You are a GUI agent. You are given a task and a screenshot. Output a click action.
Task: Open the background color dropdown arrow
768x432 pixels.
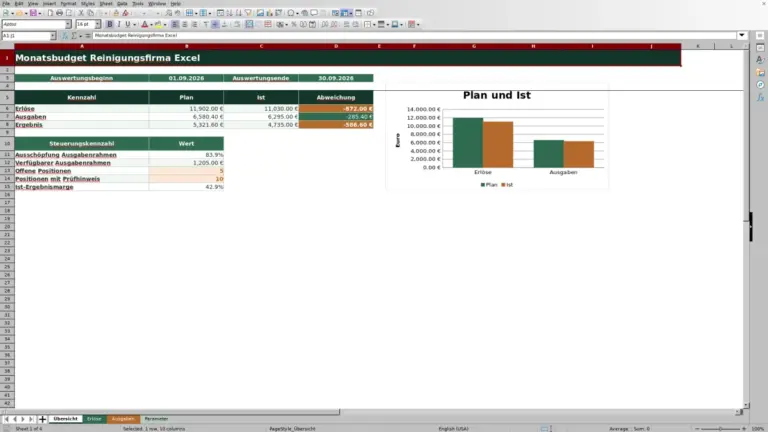(x=165, y=24)
